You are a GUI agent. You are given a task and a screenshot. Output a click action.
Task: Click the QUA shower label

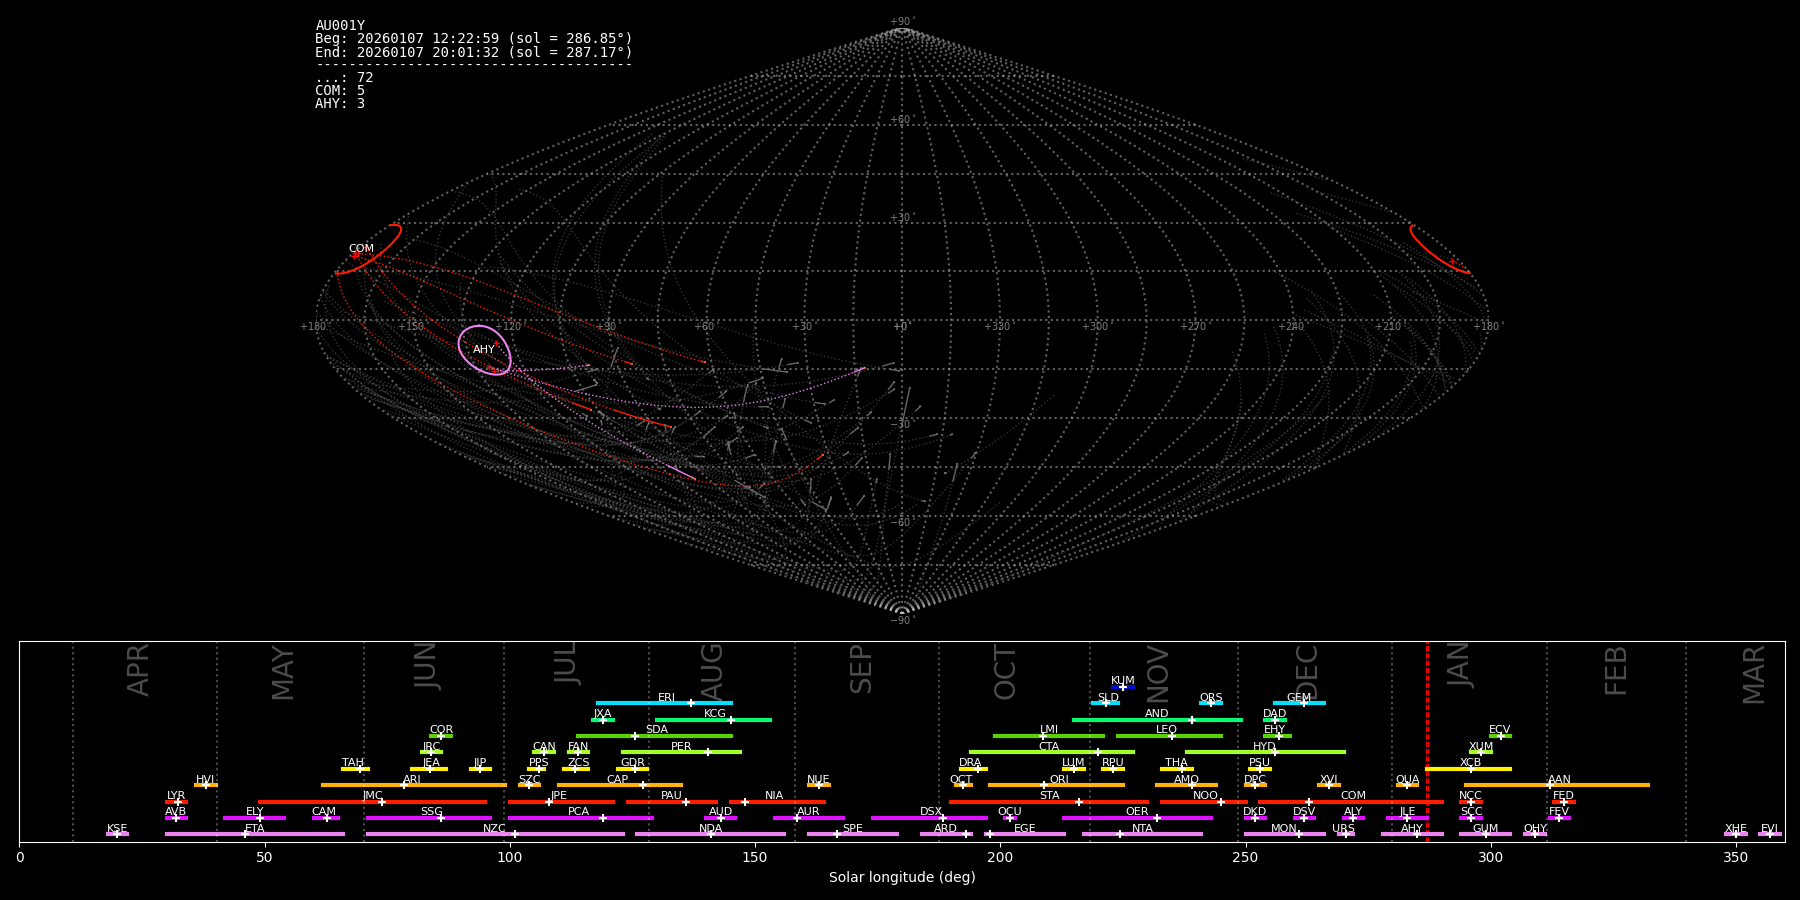coord(1408,780)
